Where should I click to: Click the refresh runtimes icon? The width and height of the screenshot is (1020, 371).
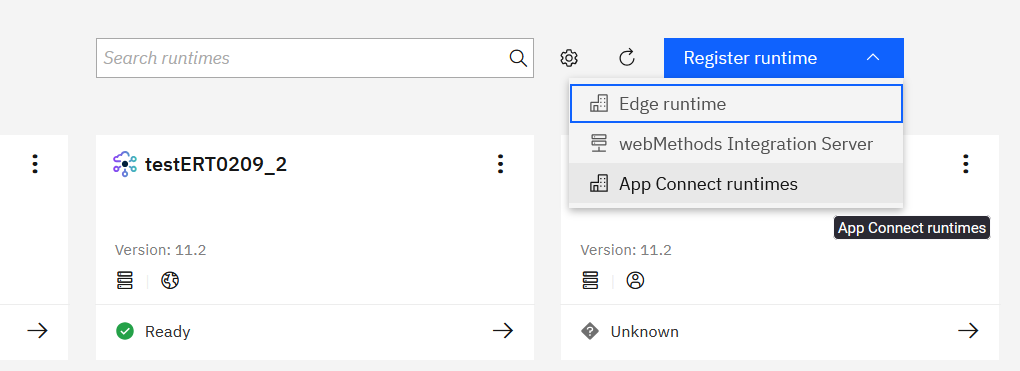click(x=626, y=58)
